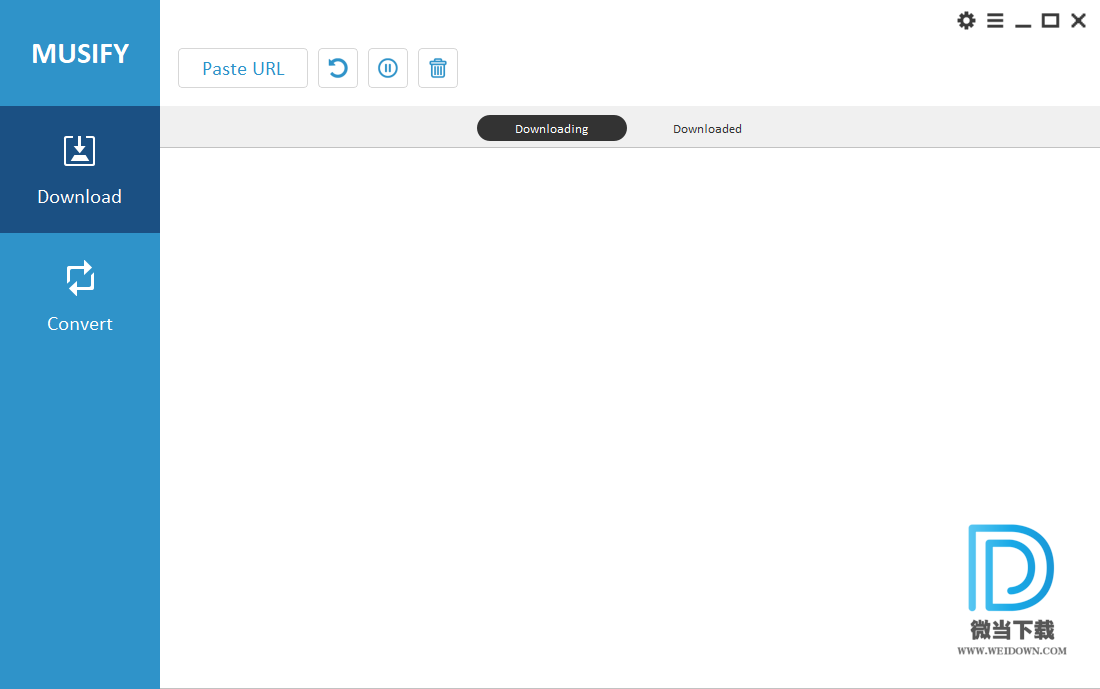Switch to the Downloading tab

point(551,128)
